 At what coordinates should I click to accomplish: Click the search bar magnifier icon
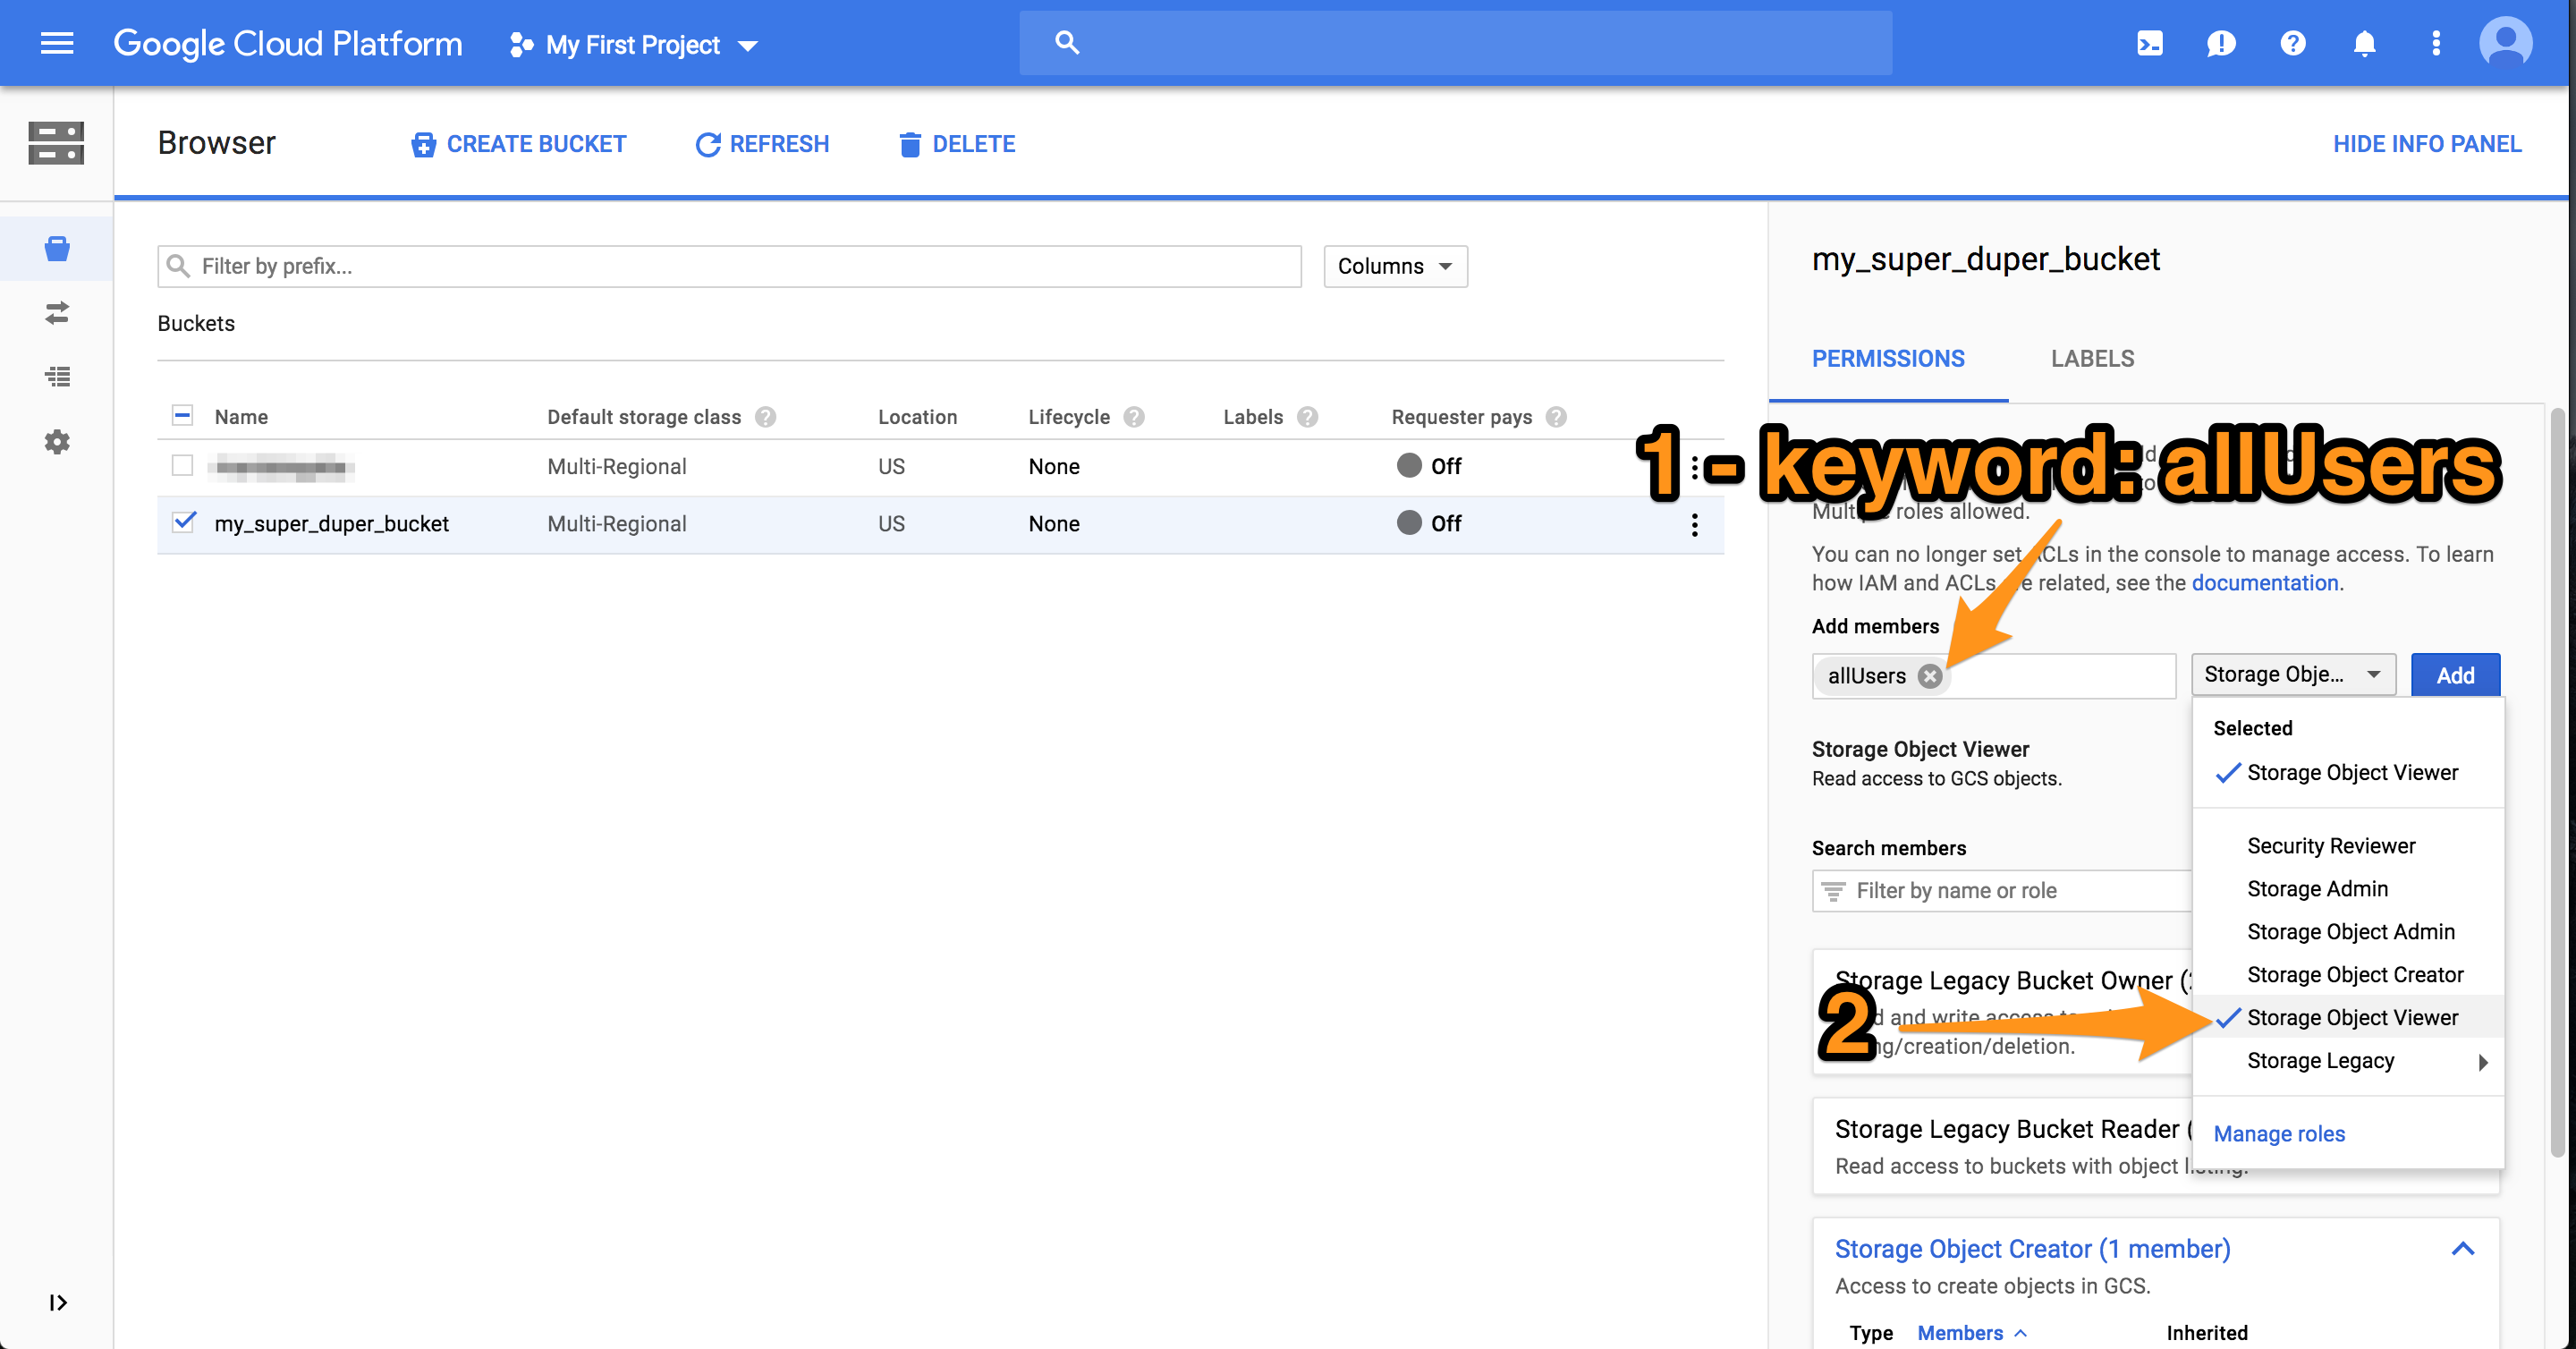coord(1067,43)
